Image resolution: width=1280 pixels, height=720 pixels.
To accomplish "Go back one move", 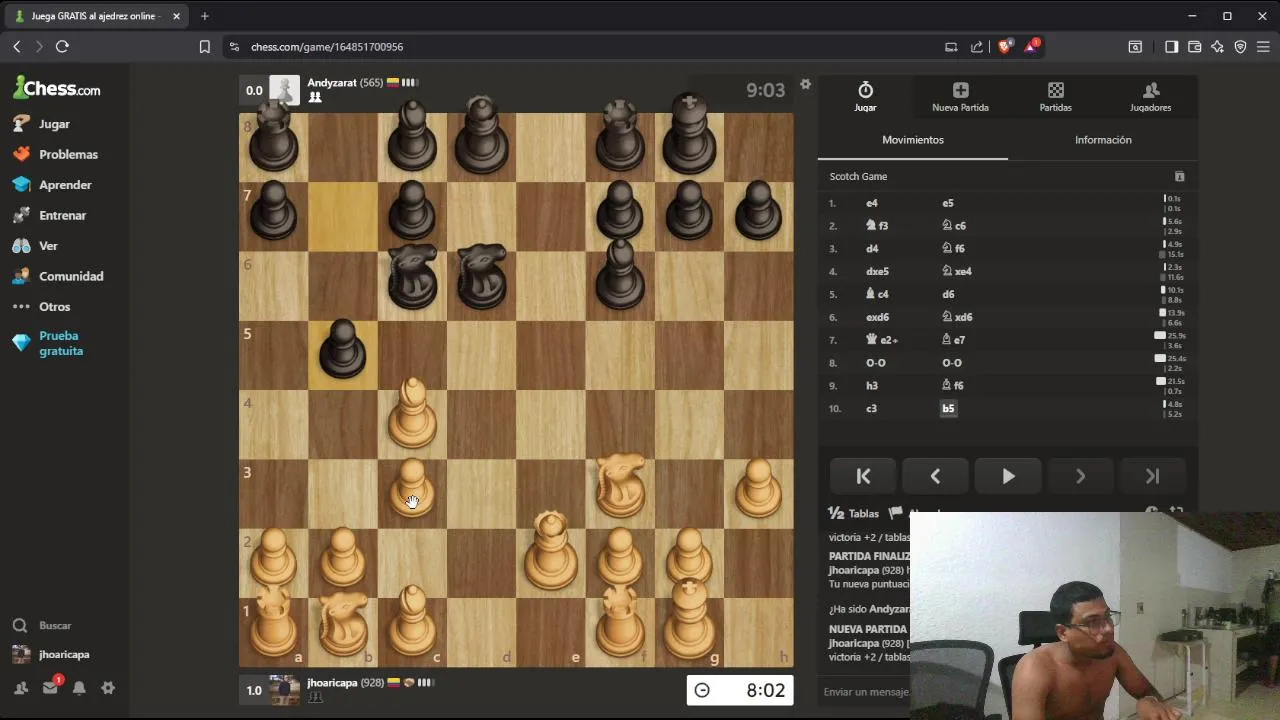I will pyautogui.click(x=935, y=477).
